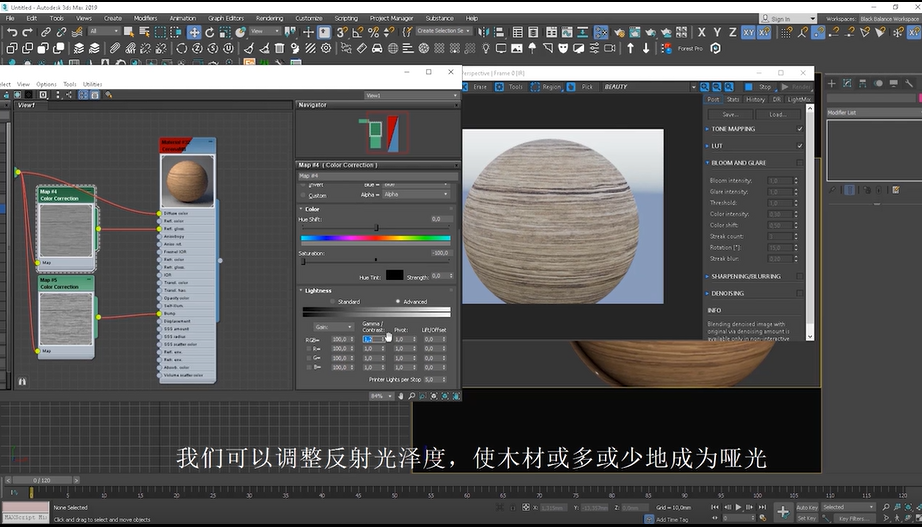Click the video camera icon in second toolbar
The image size is (922, 527).
610,48
